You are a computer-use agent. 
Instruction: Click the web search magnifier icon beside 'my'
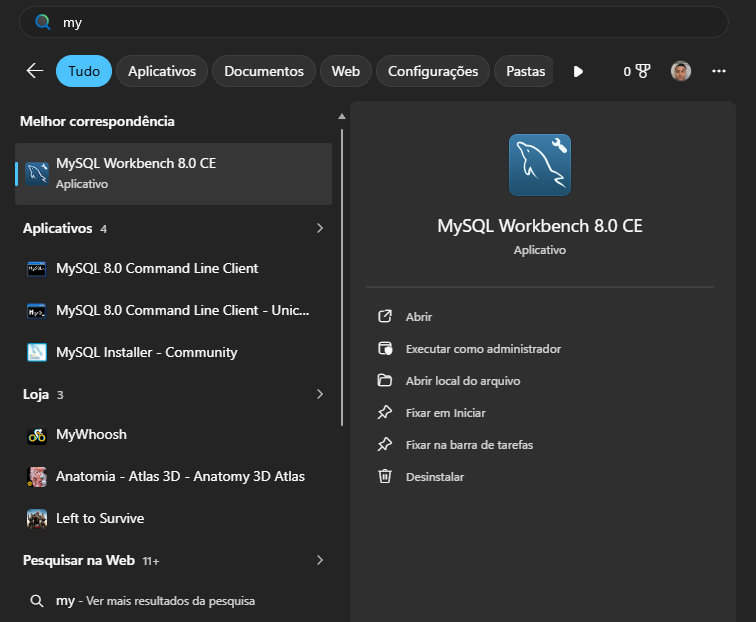click(x=37, y=601)
